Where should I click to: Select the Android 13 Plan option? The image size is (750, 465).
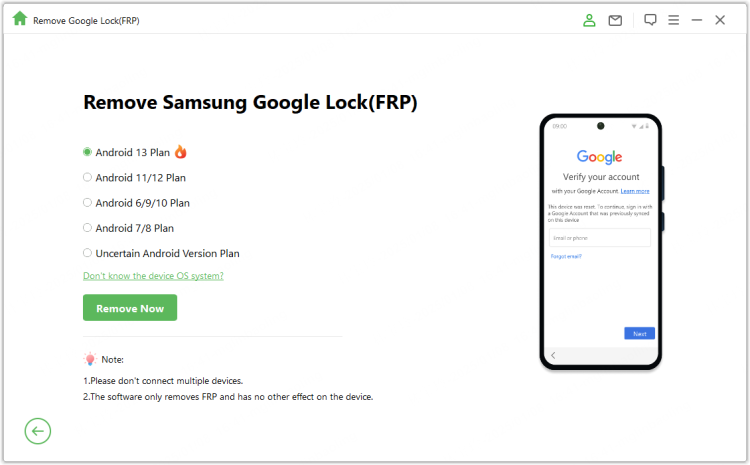(88, 152)
